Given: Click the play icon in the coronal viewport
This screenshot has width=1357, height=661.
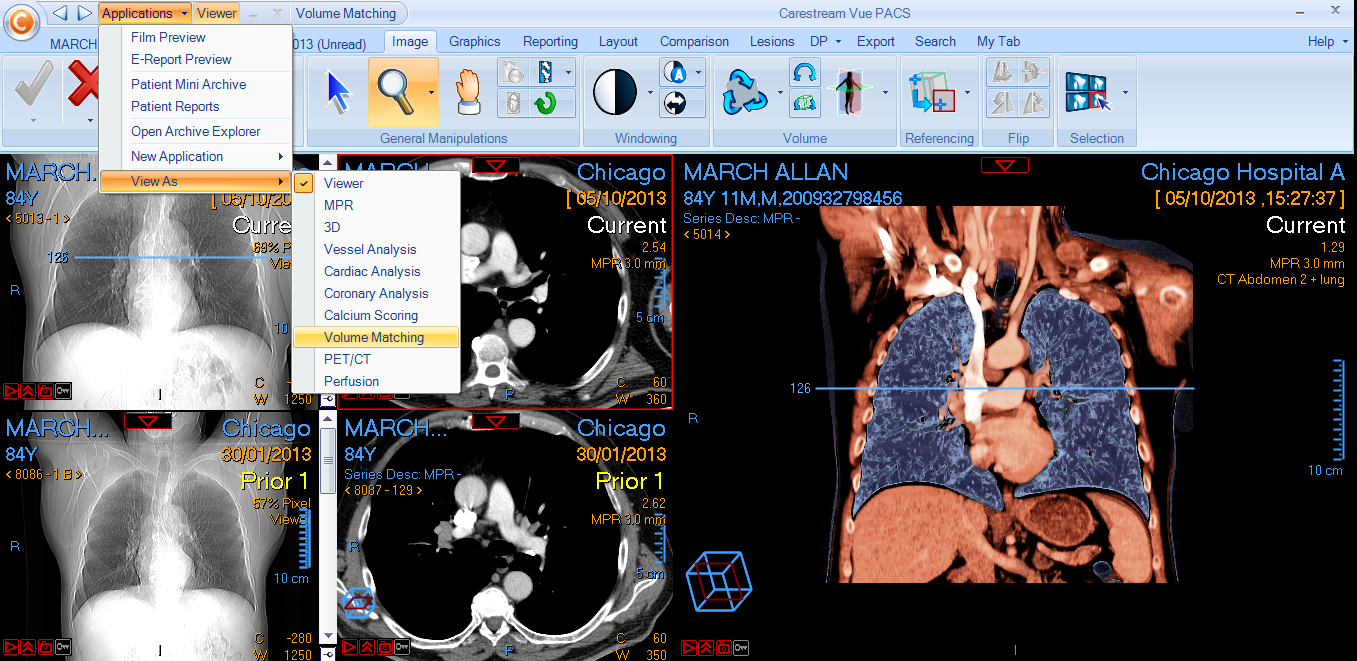Looking at the screenshot, I should tap(688, 648).
